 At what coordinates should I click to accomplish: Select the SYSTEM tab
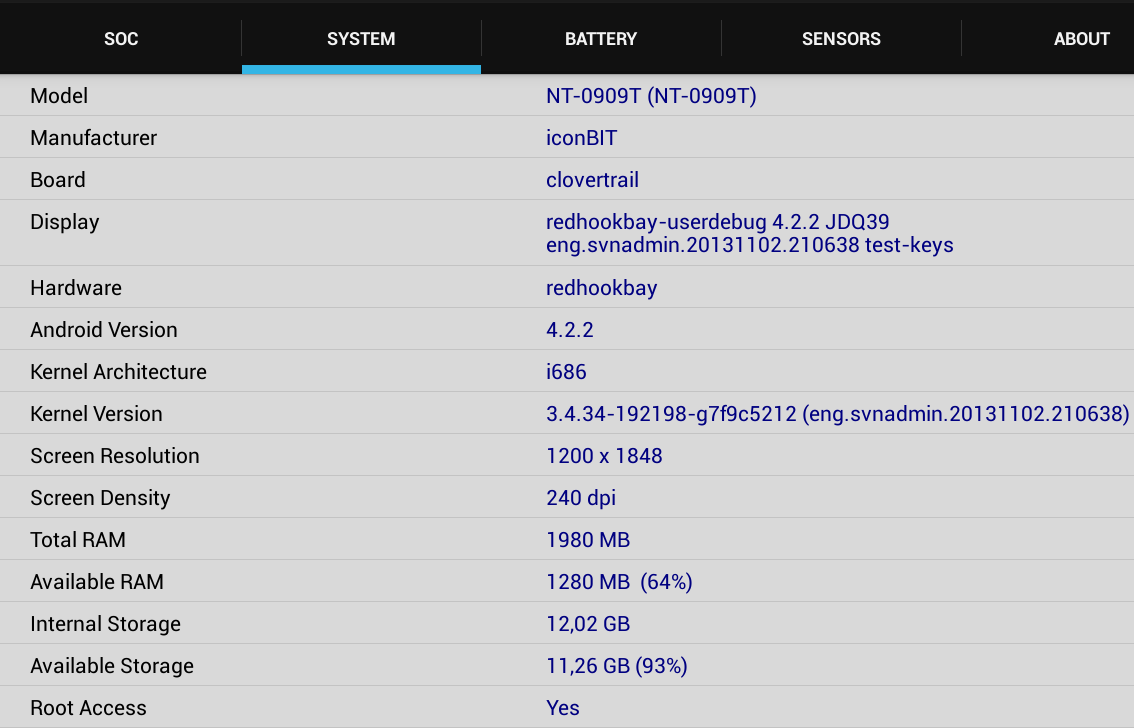[361, 39]
